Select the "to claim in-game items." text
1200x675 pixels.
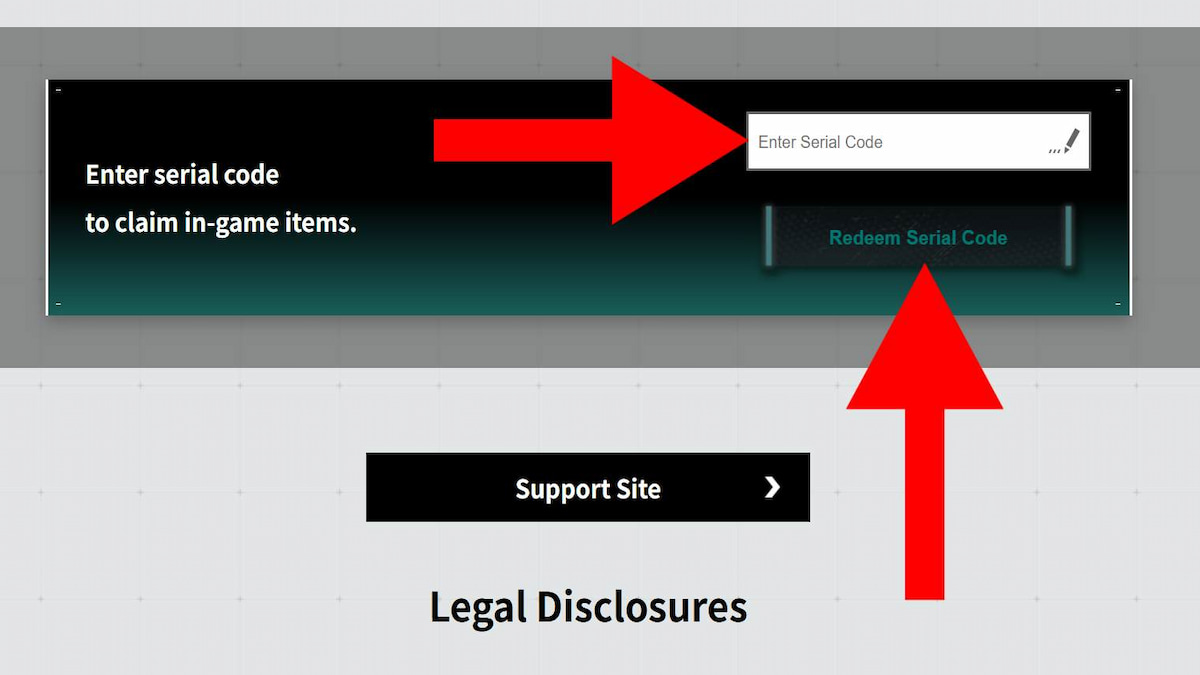[x=221, y=223]
